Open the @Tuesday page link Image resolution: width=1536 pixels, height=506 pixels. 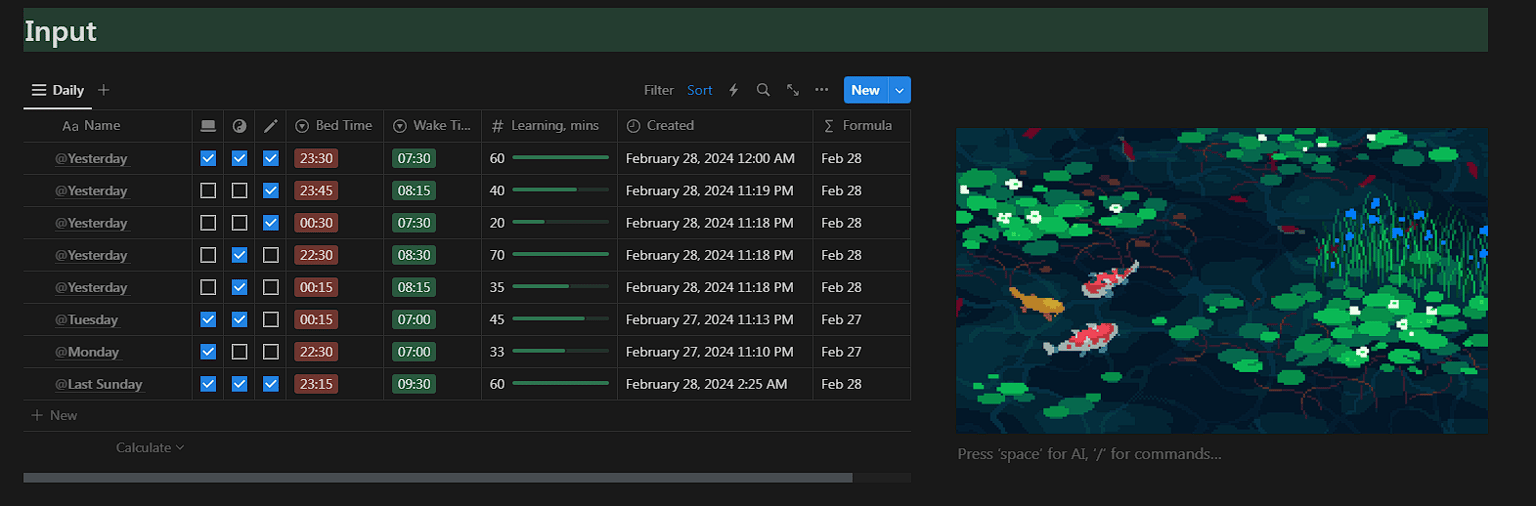tap(86, 320)
